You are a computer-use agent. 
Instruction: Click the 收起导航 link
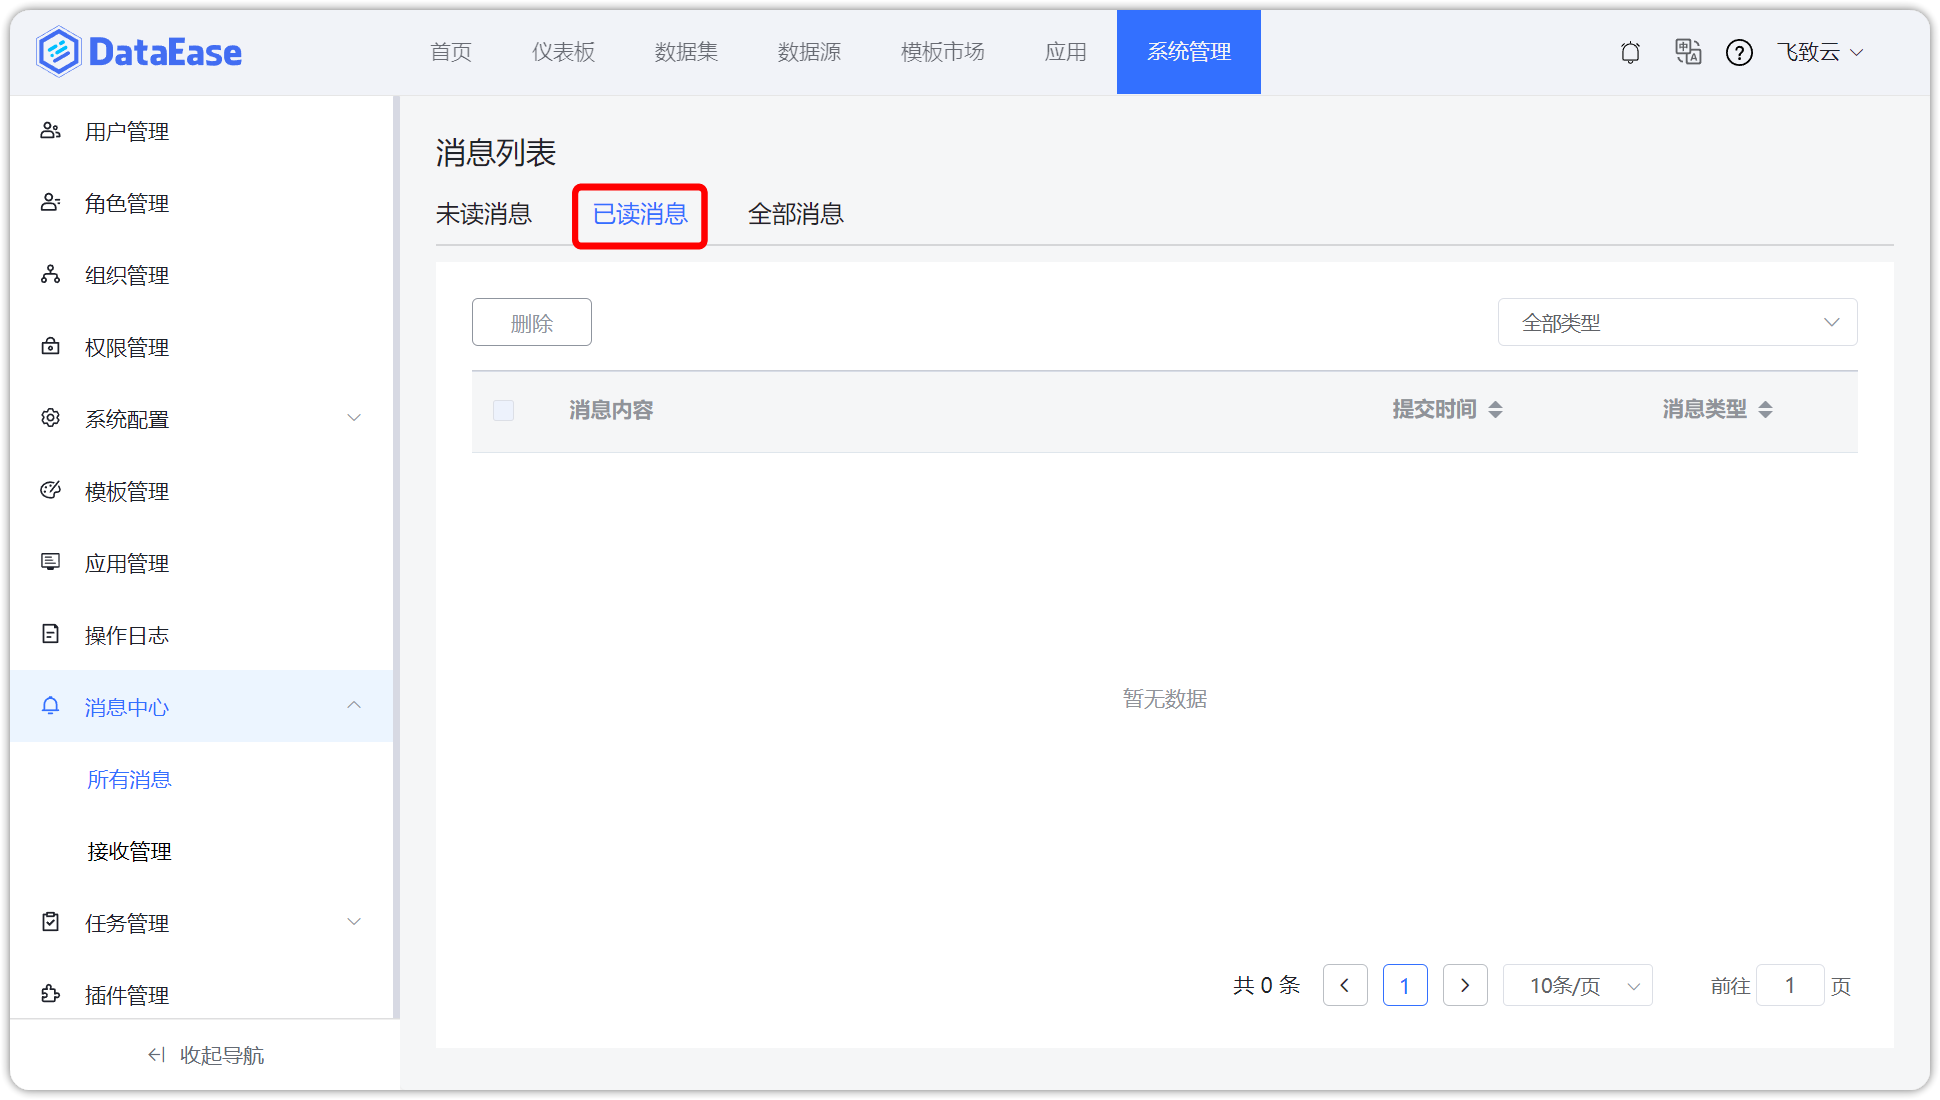click(x=222, y=1055)
